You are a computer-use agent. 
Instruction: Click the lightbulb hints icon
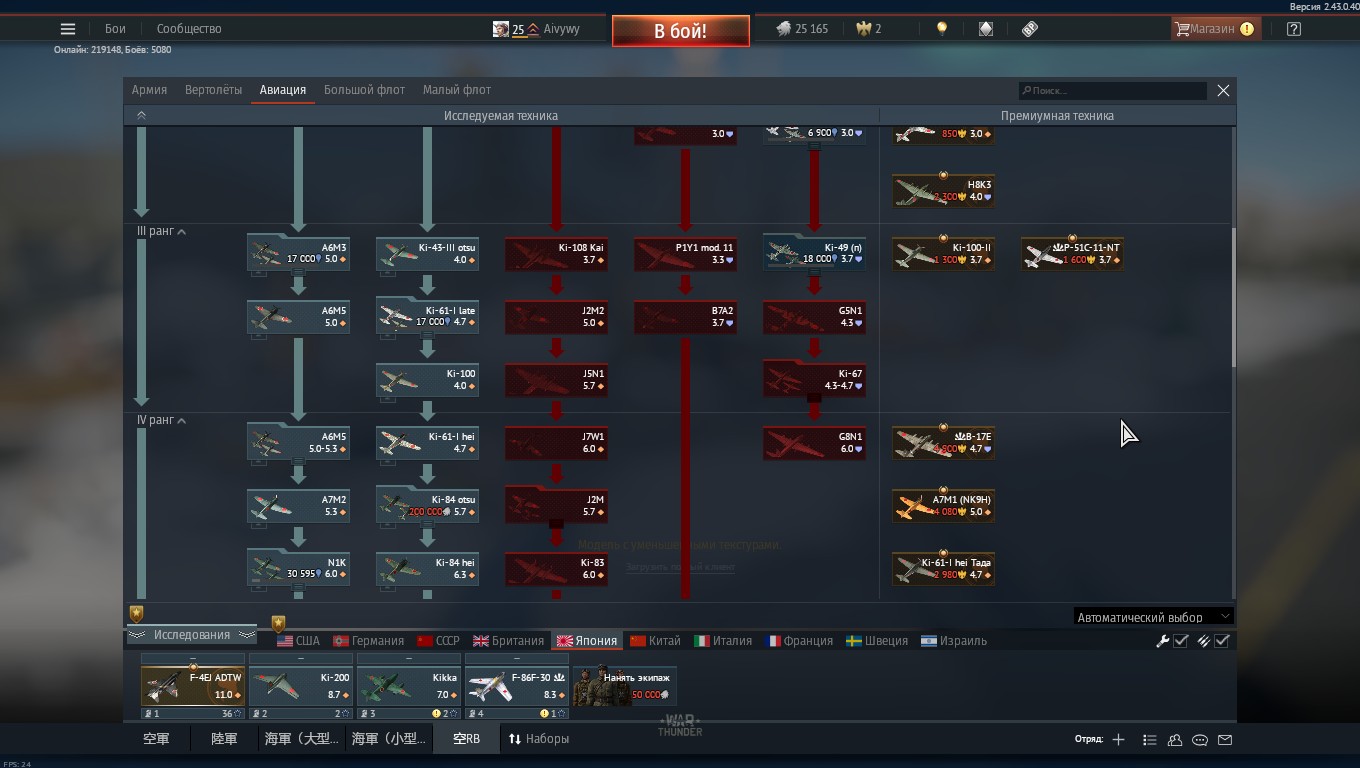[942, 29]
